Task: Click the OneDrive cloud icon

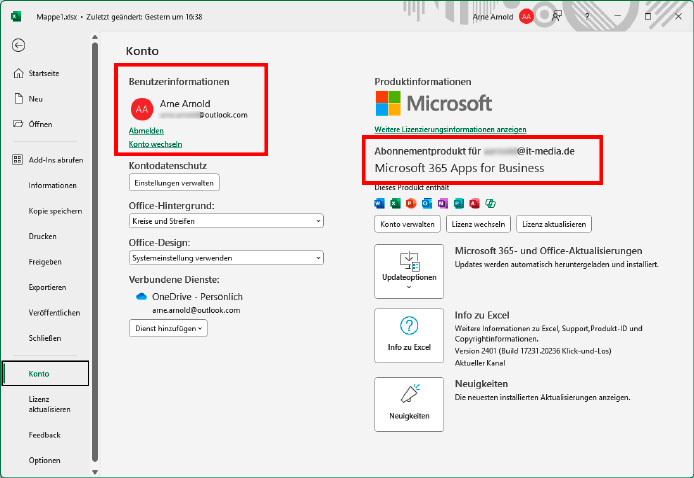Action: click(141, 297)
